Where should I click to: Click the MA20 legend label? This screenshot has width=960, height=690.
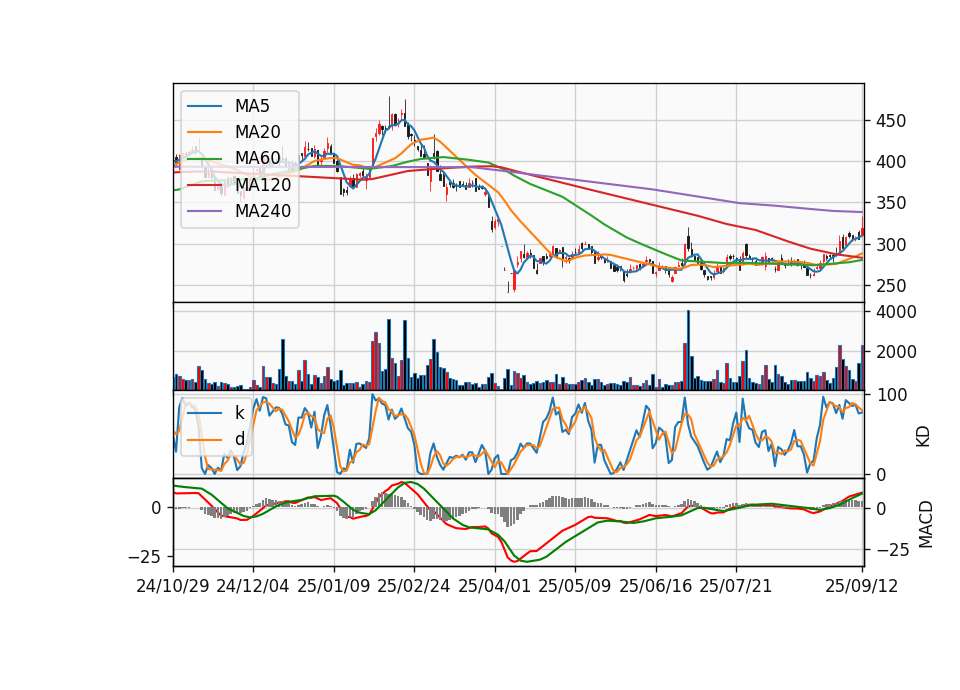(x=257, y=132)
